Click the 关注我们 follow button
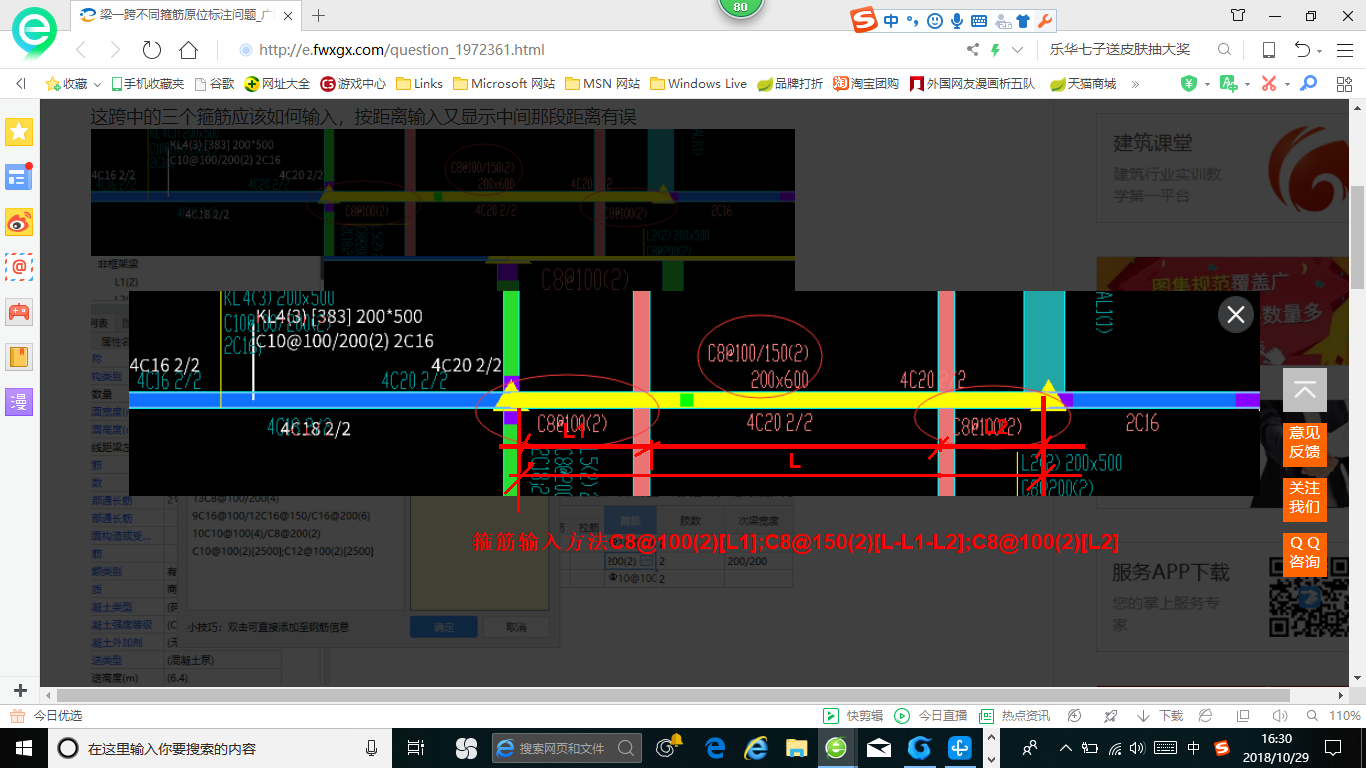This screenshot has height=768, width=1366. (x=1305, y=499)
